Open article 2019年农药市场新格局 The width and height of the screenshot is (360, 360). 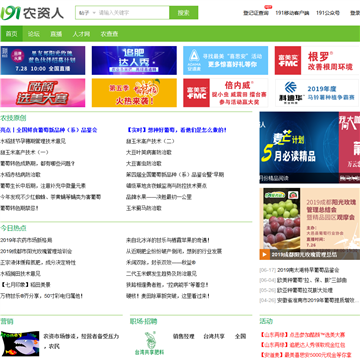(26, 240)
